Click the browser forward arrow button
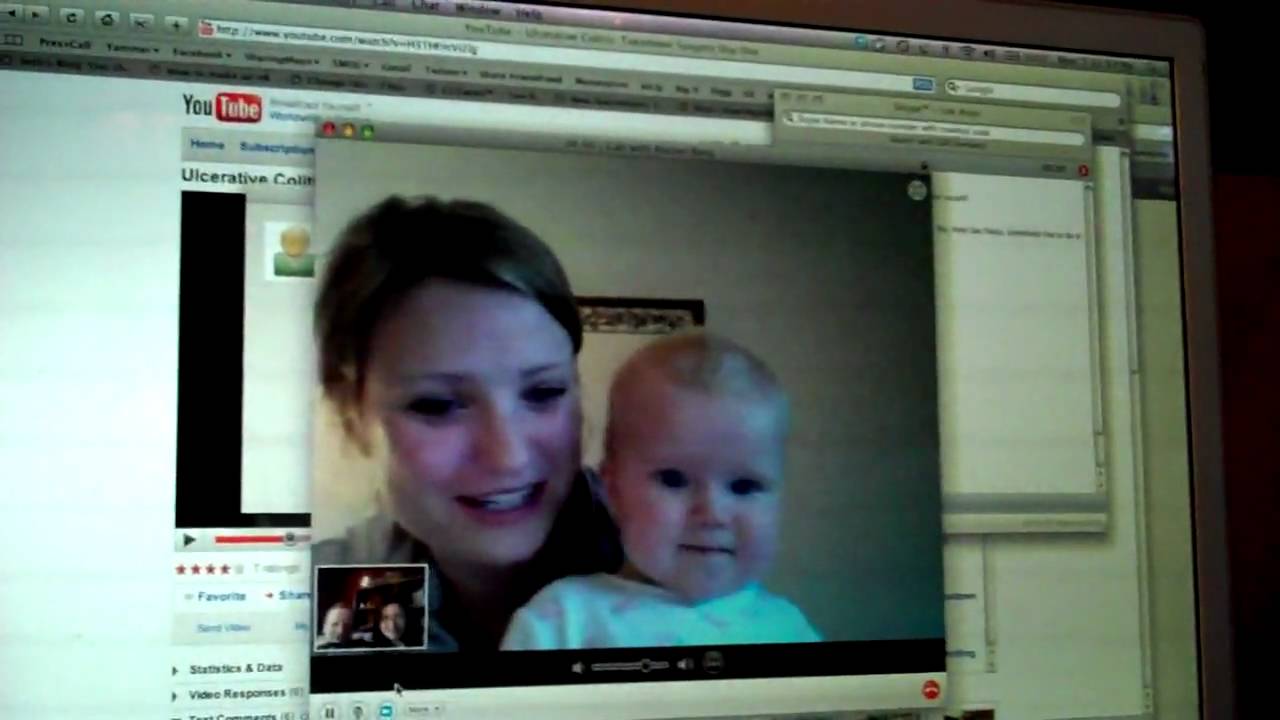 pos(35,13)
